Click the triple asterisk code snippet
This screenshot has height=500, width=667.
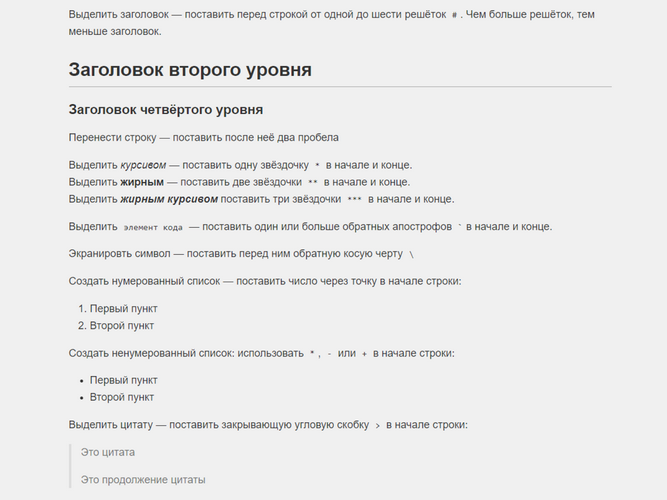(x=355, y=200)
